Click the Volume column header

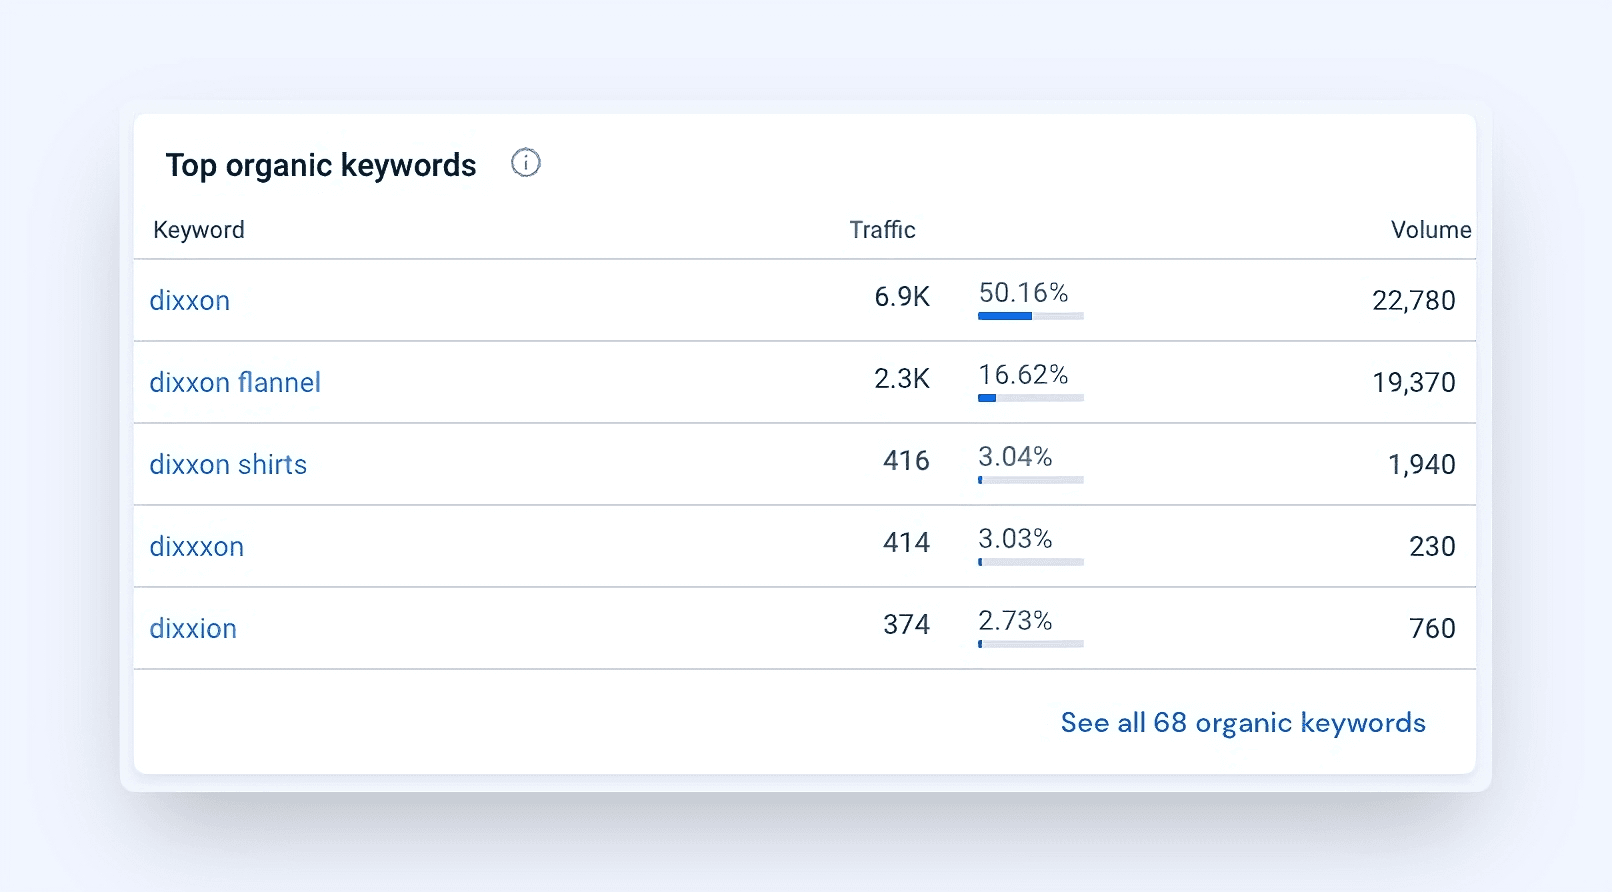(1431, 230)
